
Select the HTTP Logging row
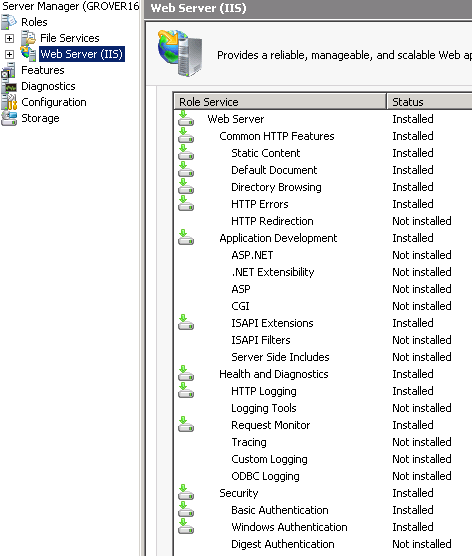point(323,391)
